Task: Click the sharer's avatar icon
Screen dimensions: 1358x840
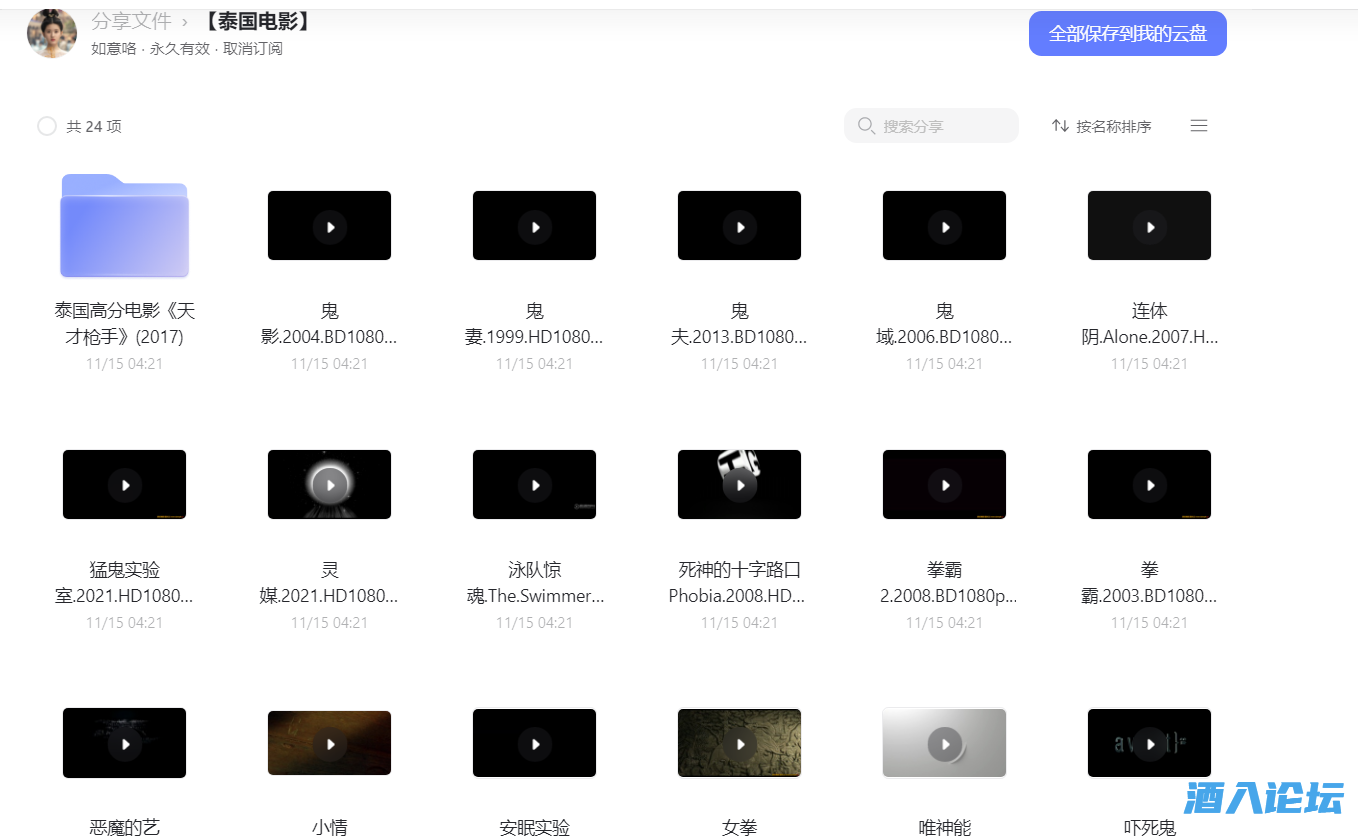Action: click(x=51, y=33)
